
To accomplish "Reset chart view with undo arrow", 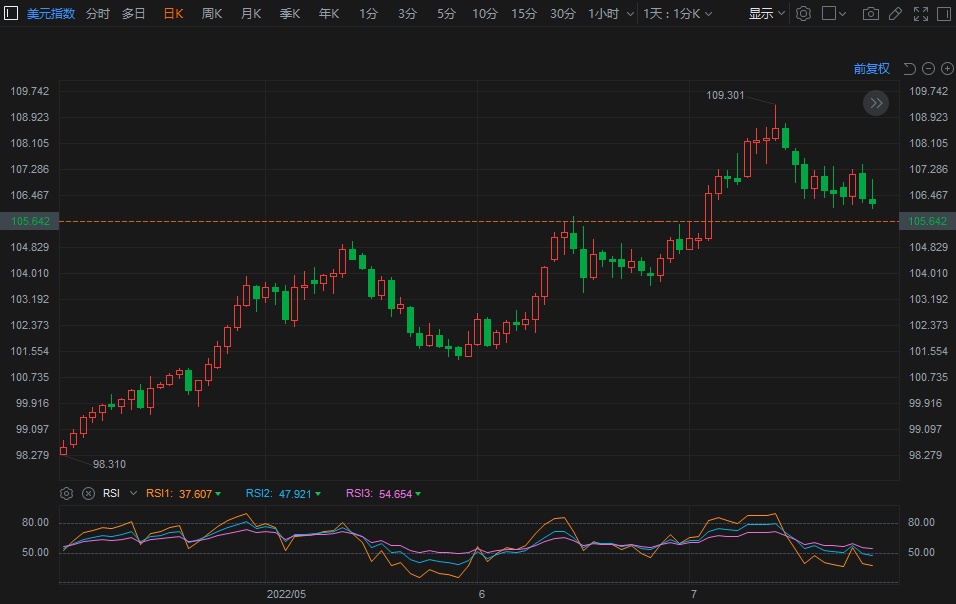I will [910, 68].
